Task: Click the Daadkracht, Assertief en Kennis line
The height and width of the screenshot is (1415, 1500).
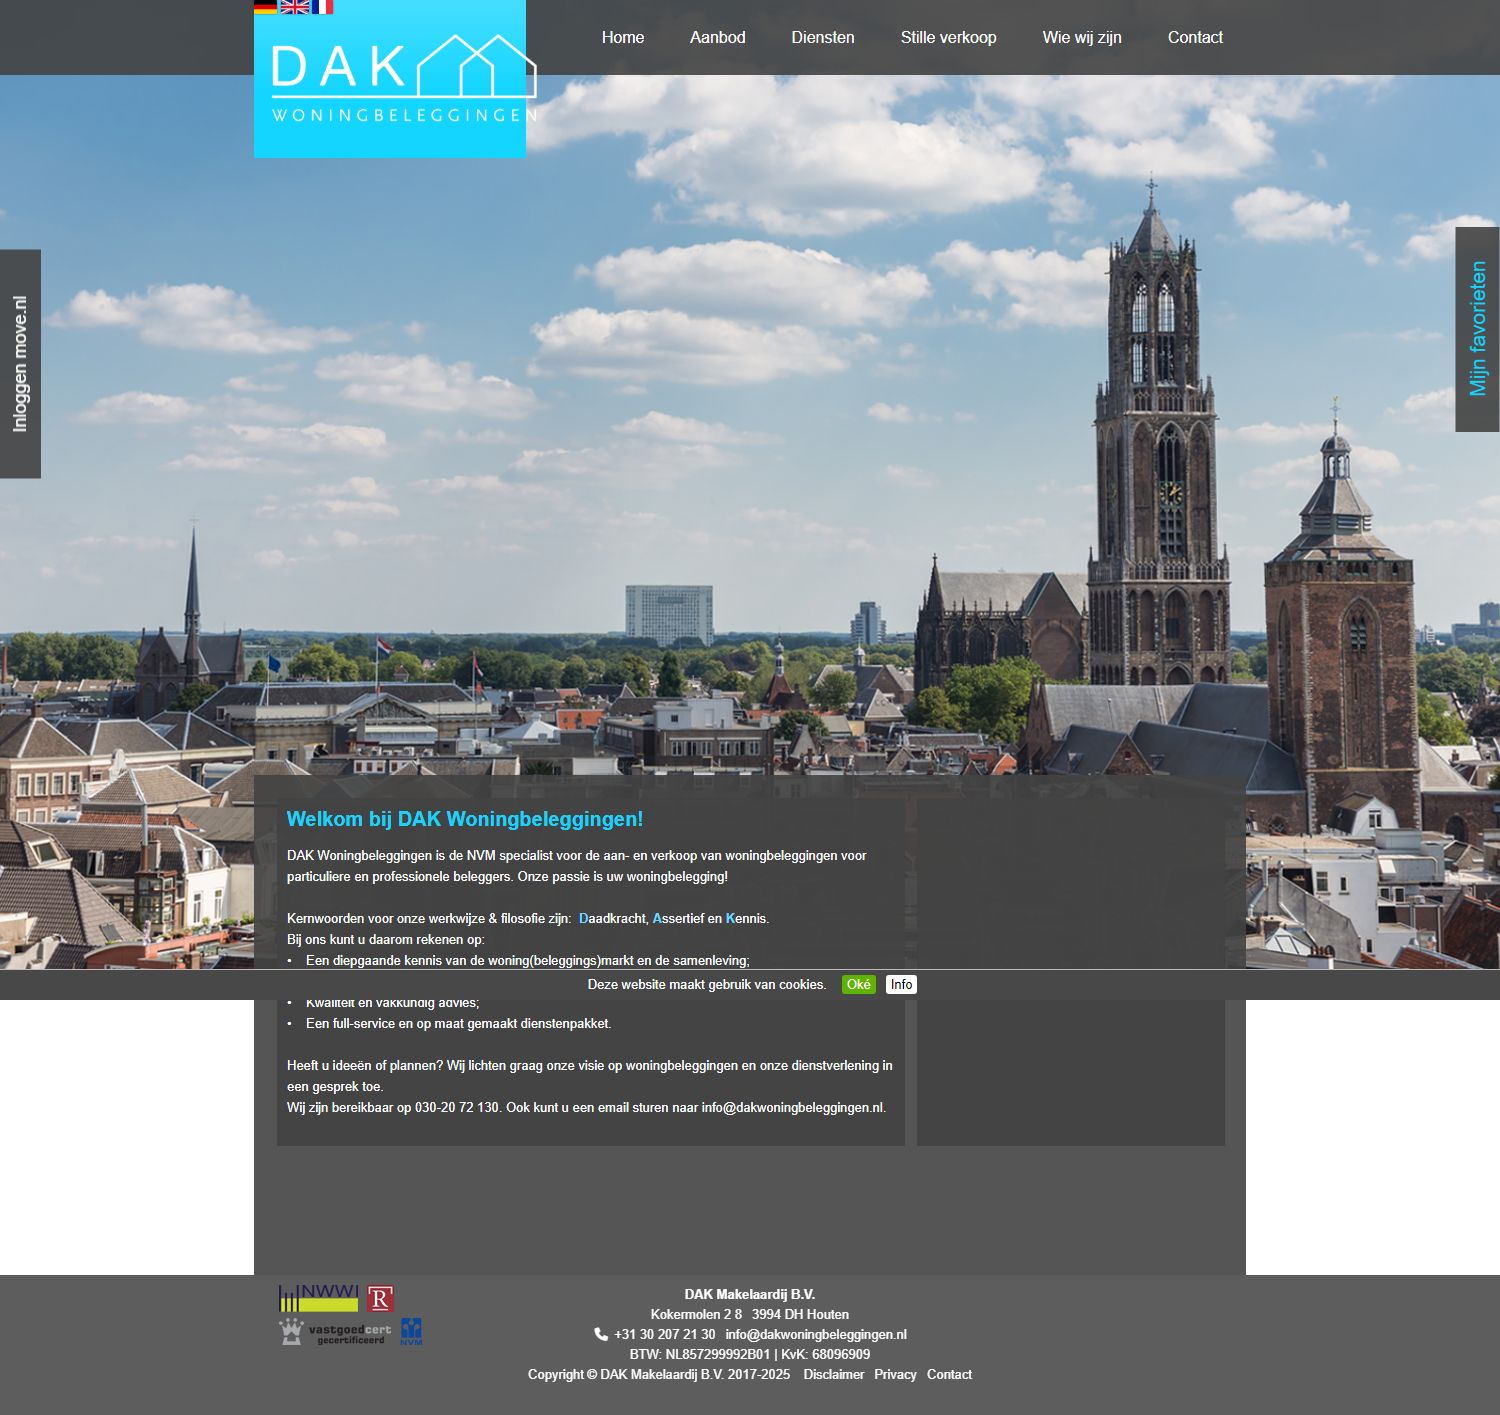Action: [x=528, y=918]
